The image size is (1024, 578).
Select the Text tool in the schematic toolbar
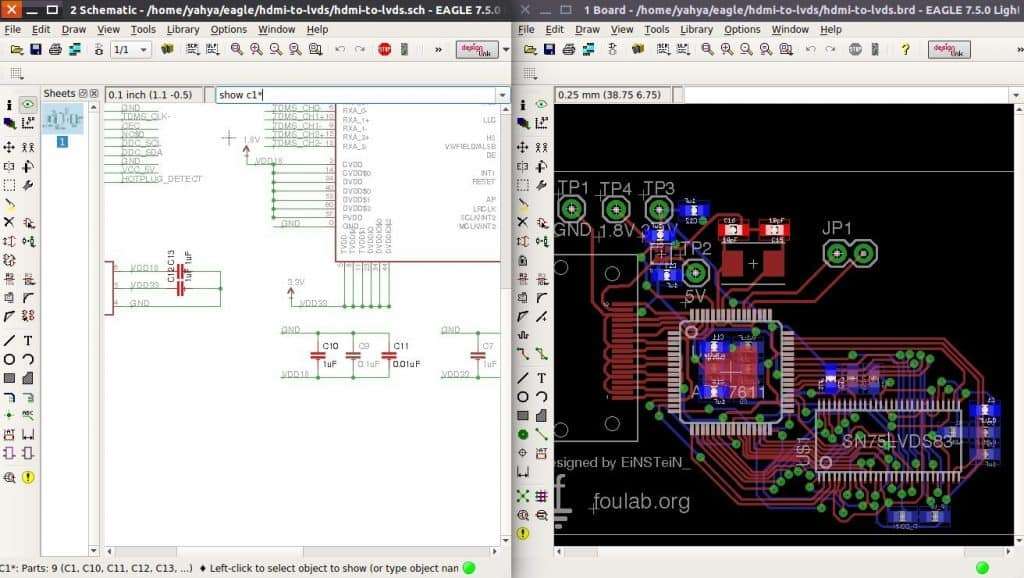click(27, 340)
